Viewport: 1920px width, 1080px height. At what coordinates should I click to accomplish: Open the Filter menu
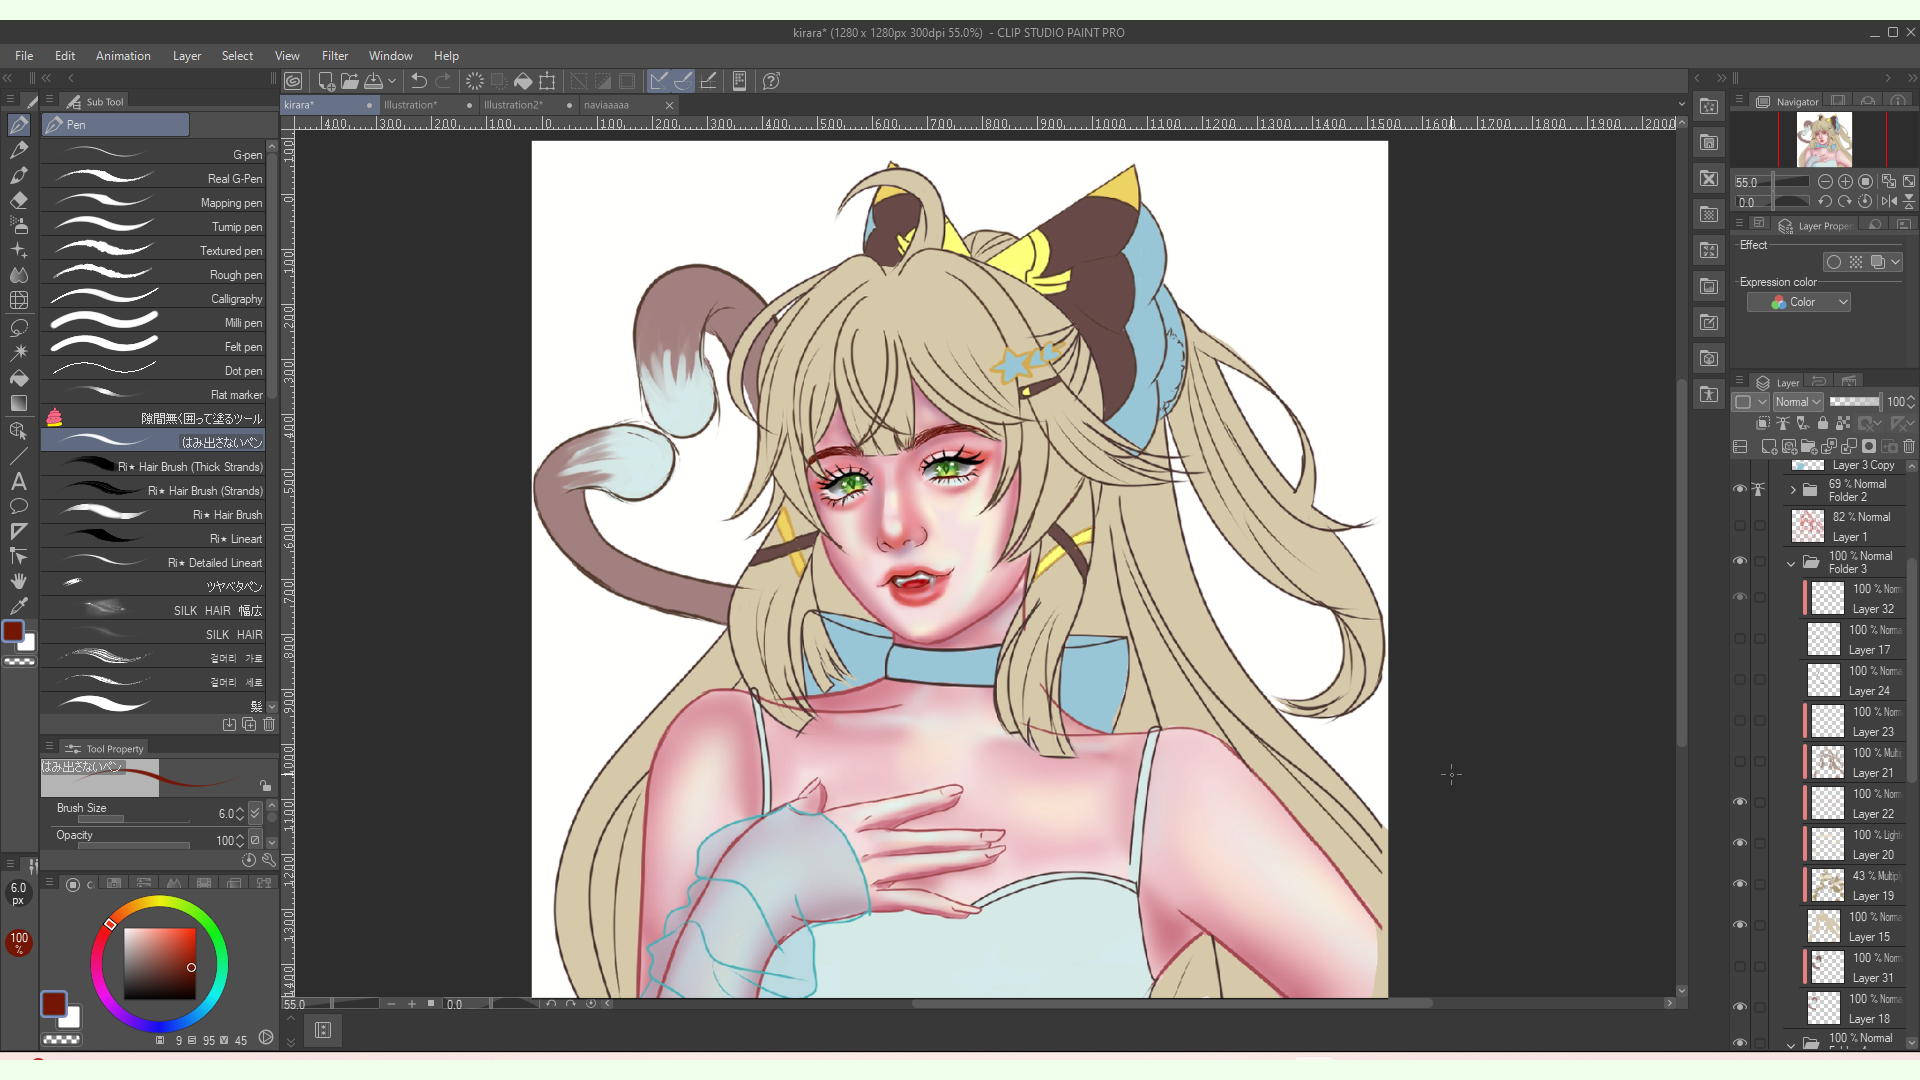click(x=335, y=56)
